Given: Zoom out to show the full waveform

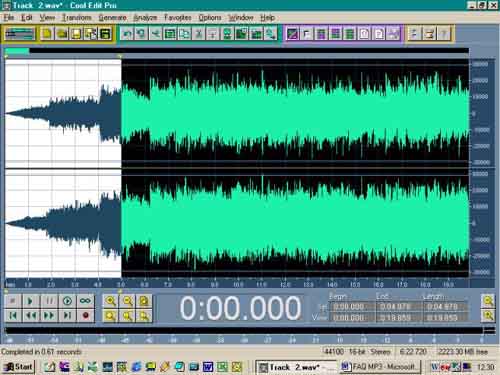Looking at the screenshot, I should (144, 301).
